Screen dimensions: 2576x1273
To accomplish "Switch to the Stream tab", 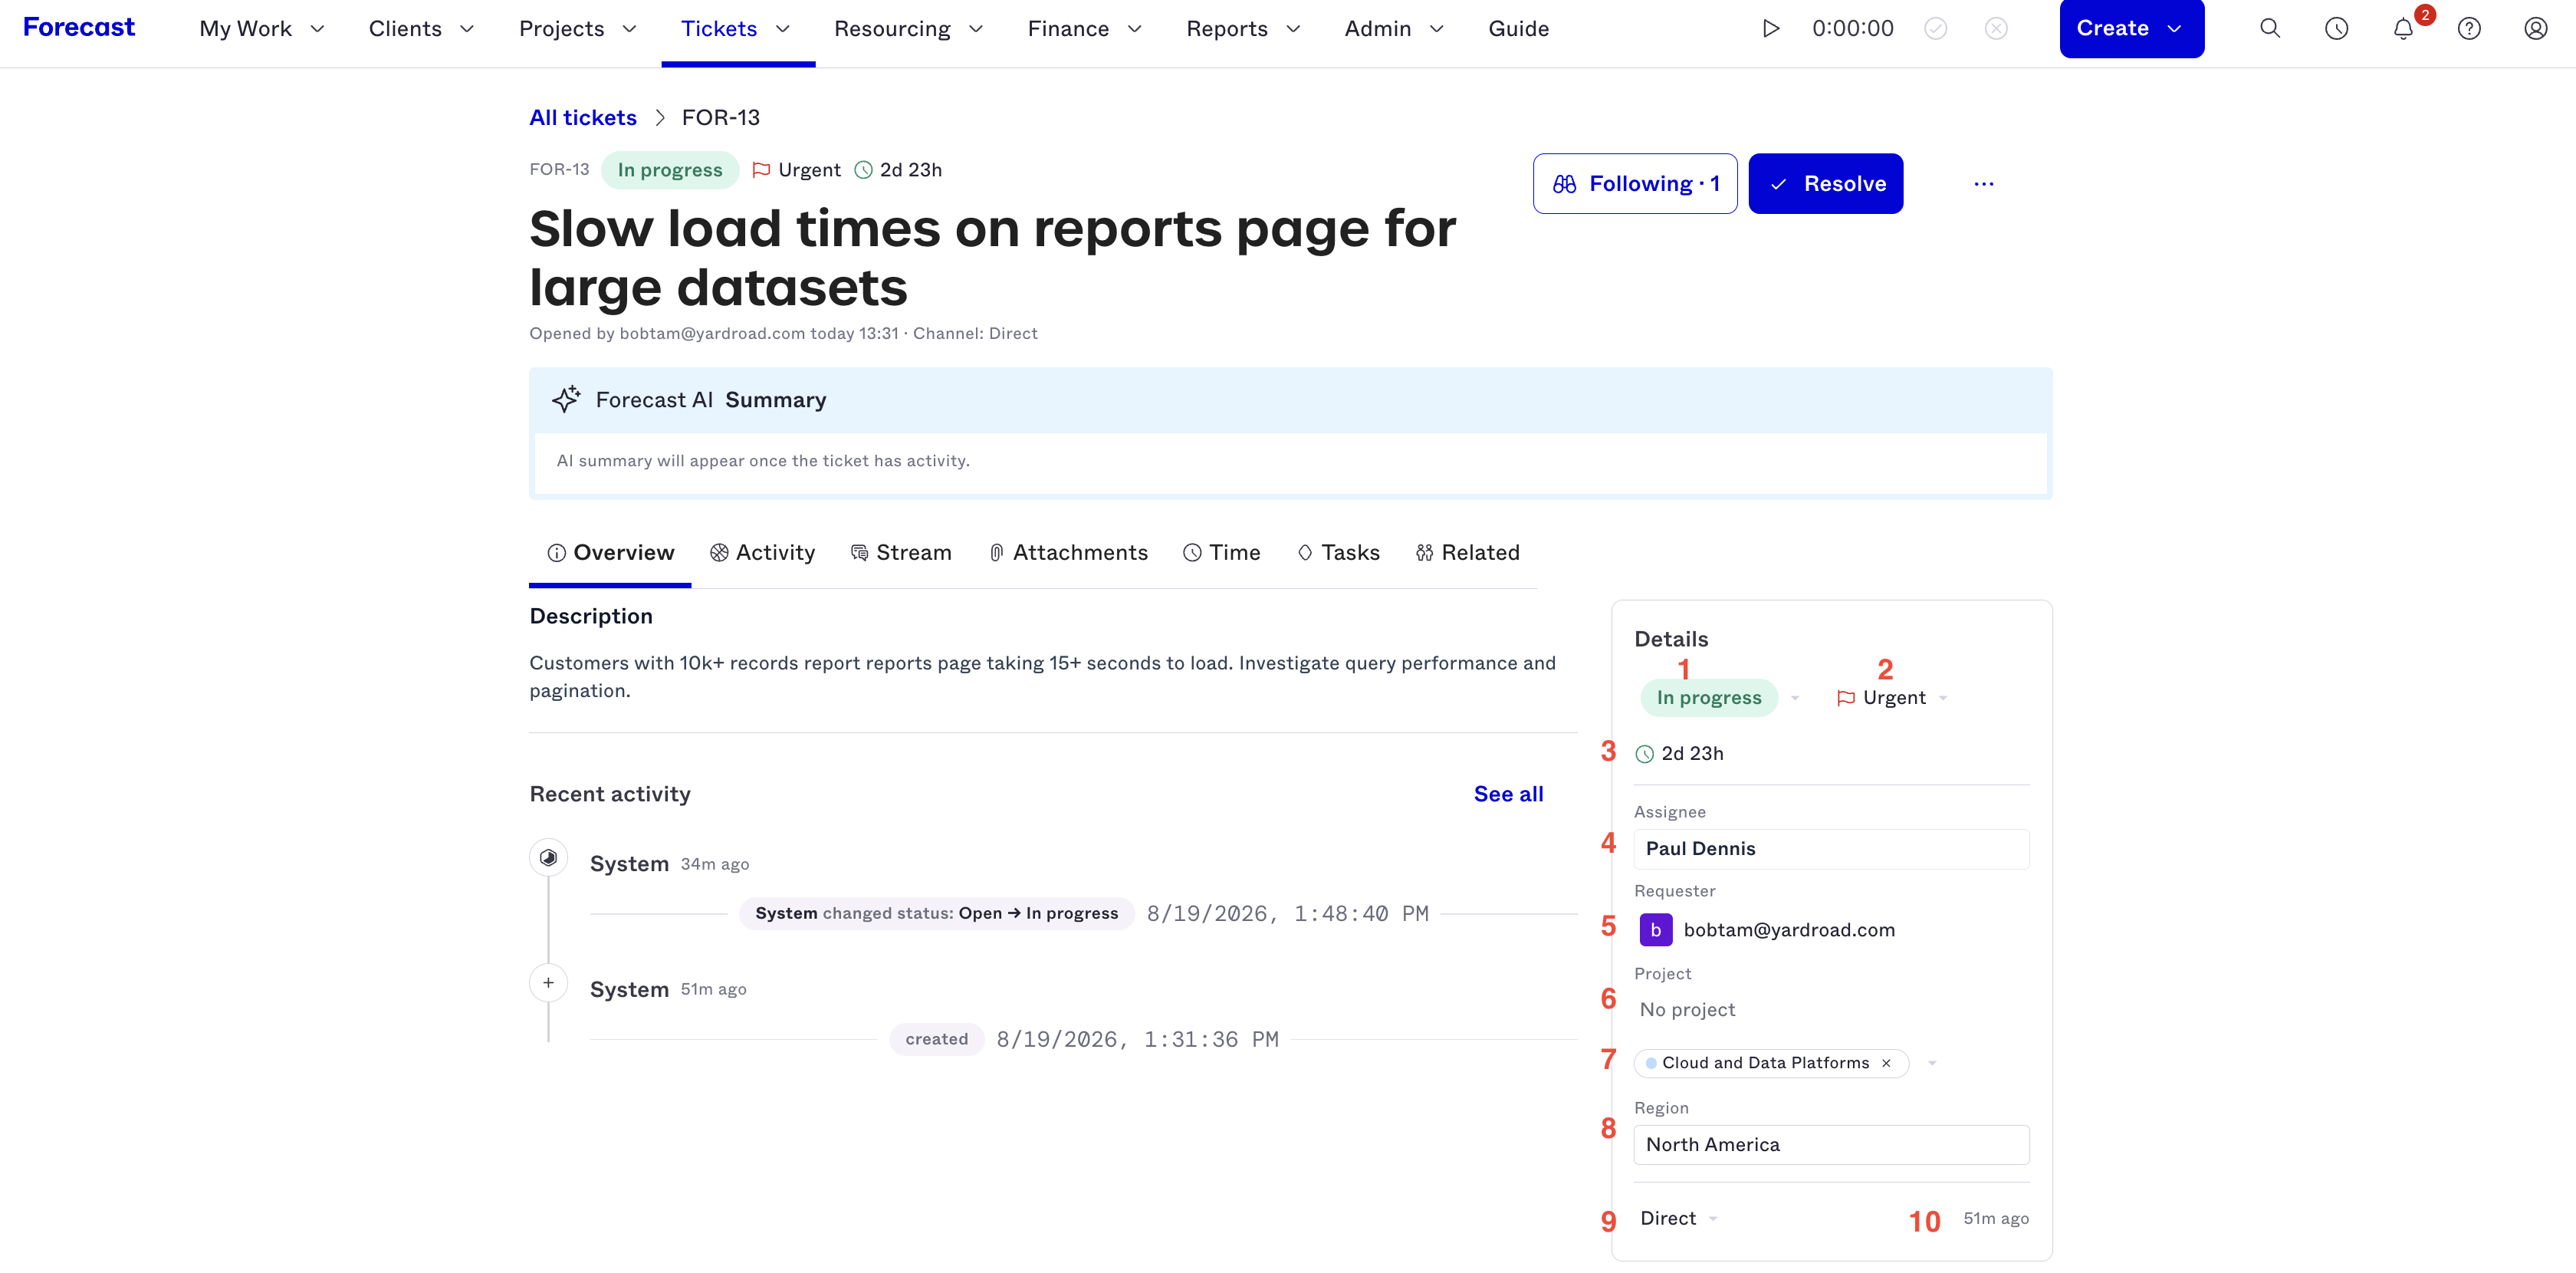I will (900, 553).
